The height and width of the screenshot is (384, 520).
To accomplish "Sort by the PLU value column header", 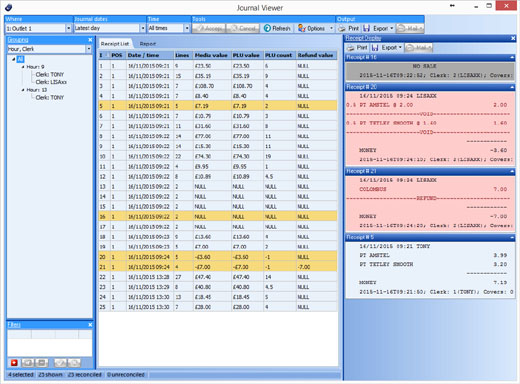I will click(x=247, y=55).
